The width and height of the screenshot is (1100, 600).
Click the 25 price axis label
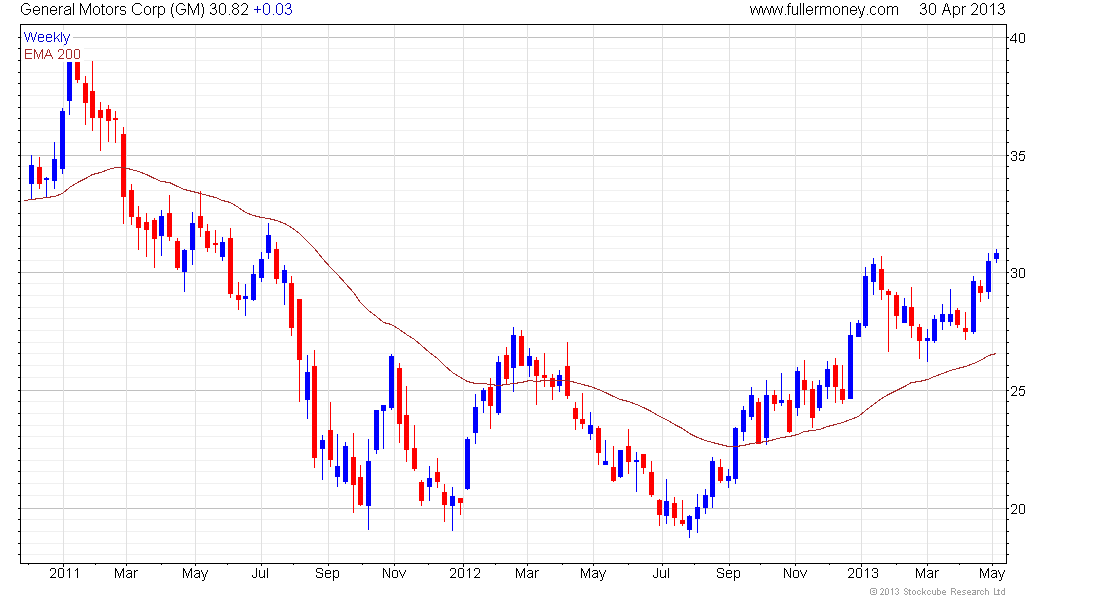tap(1017, 391)
